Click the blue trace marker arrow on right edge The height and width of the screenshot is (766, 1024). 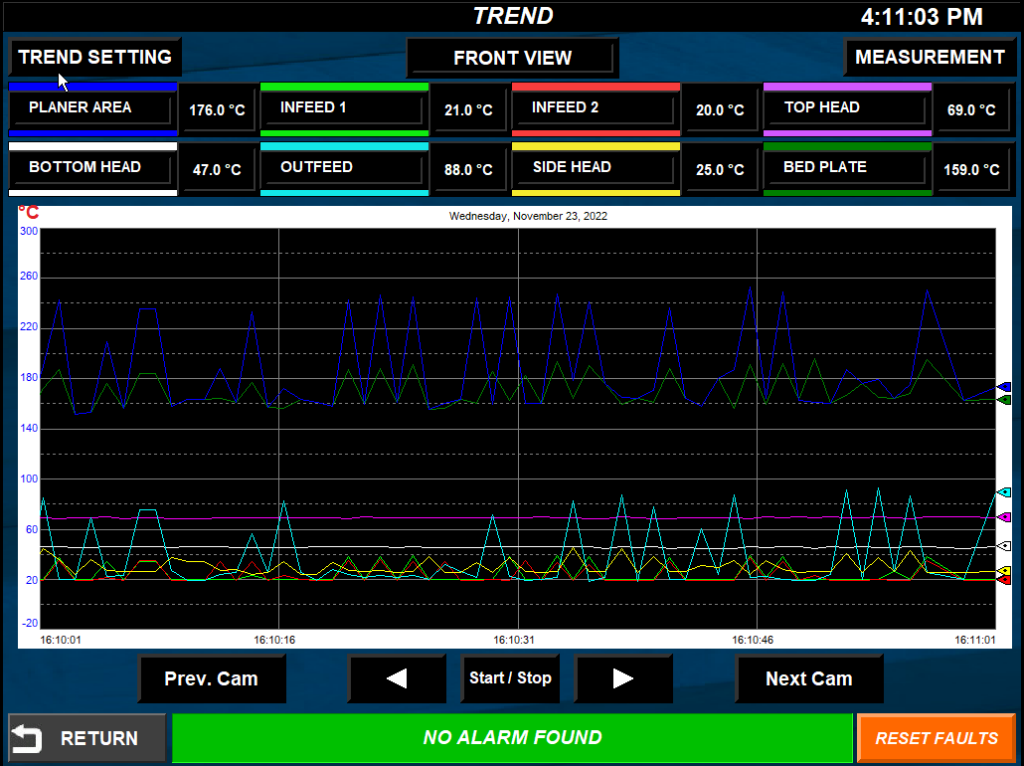(1003, 387)
